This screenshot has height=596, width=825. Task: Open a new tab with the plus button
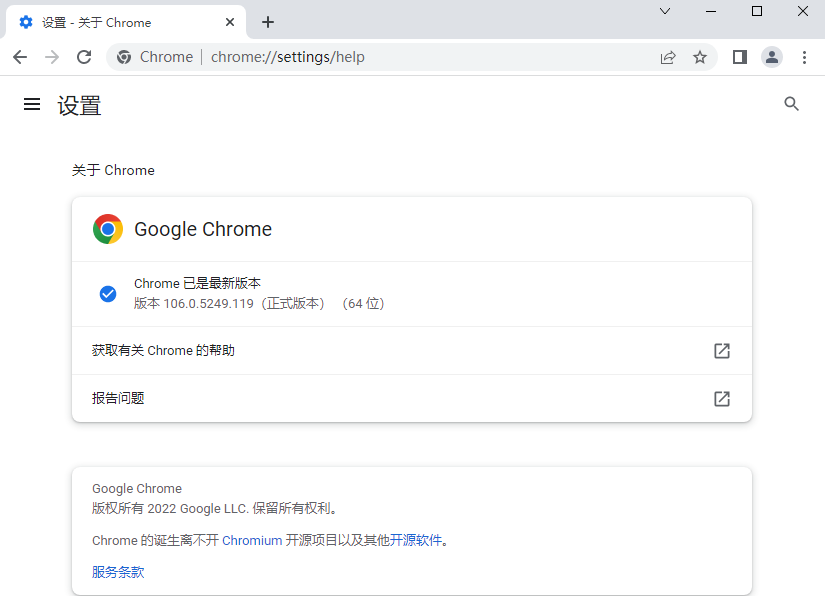click(268, 22)
